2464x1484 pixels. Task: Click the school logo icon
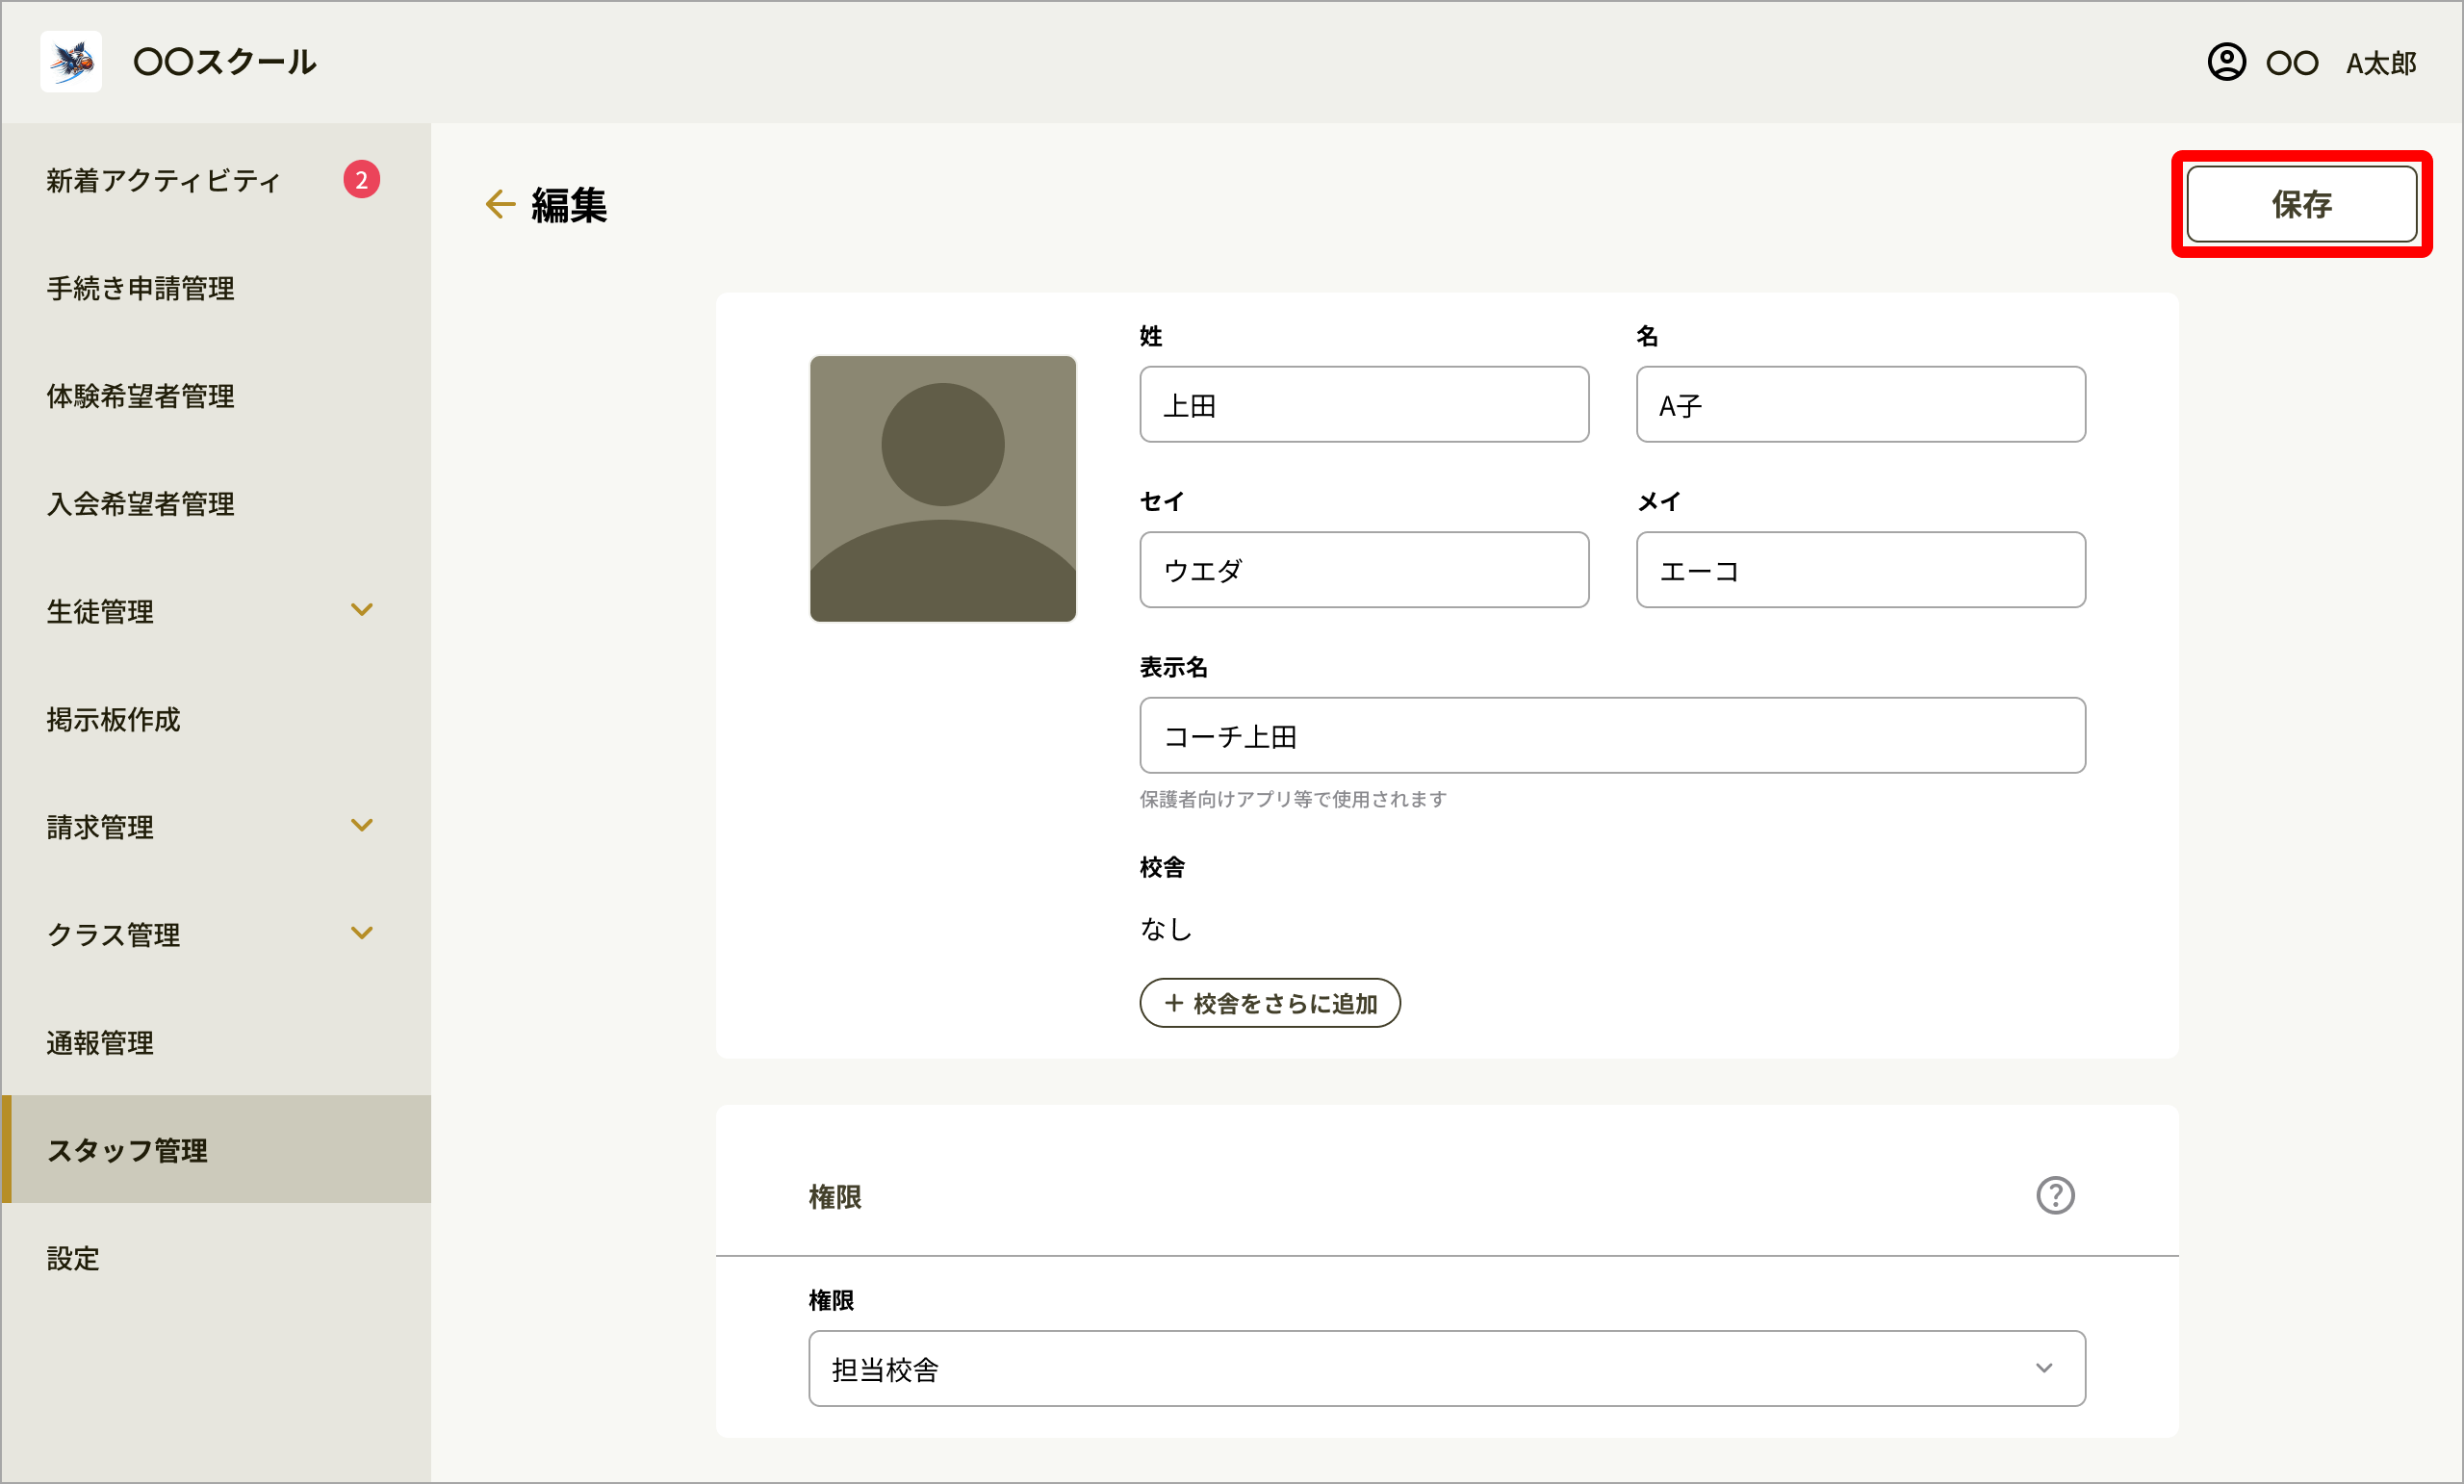click(x=71, y=62)
